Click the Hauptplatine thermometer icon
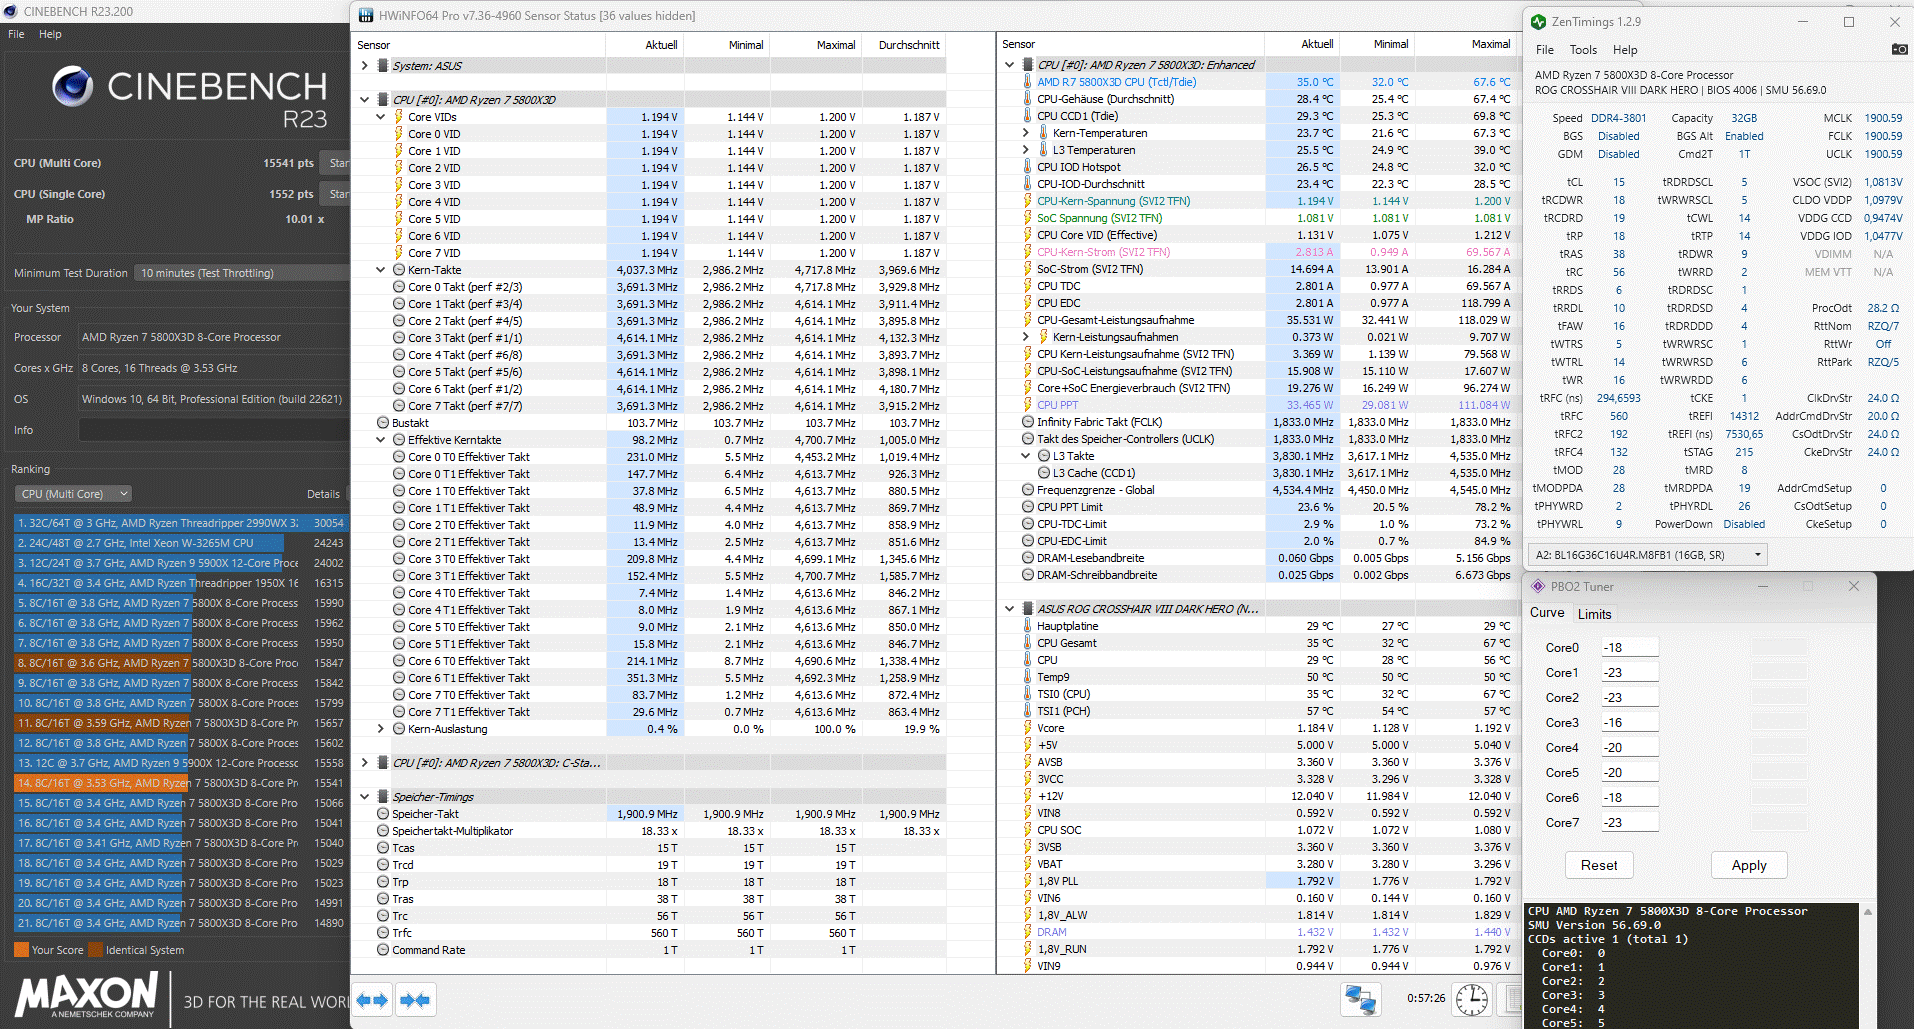 (1027, 626)
